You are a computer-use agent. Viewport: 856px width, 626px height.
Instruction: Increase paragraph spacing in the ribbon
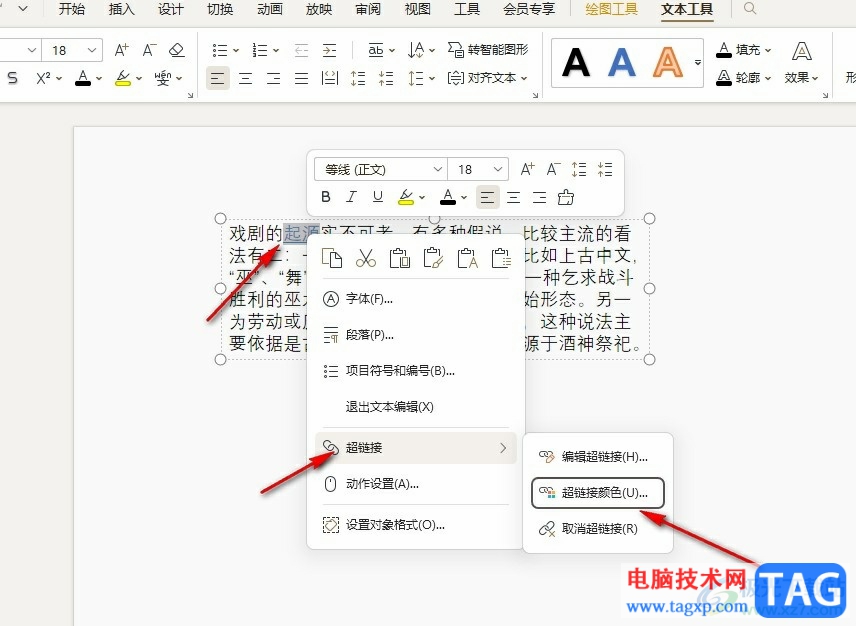tap(358, 78)
